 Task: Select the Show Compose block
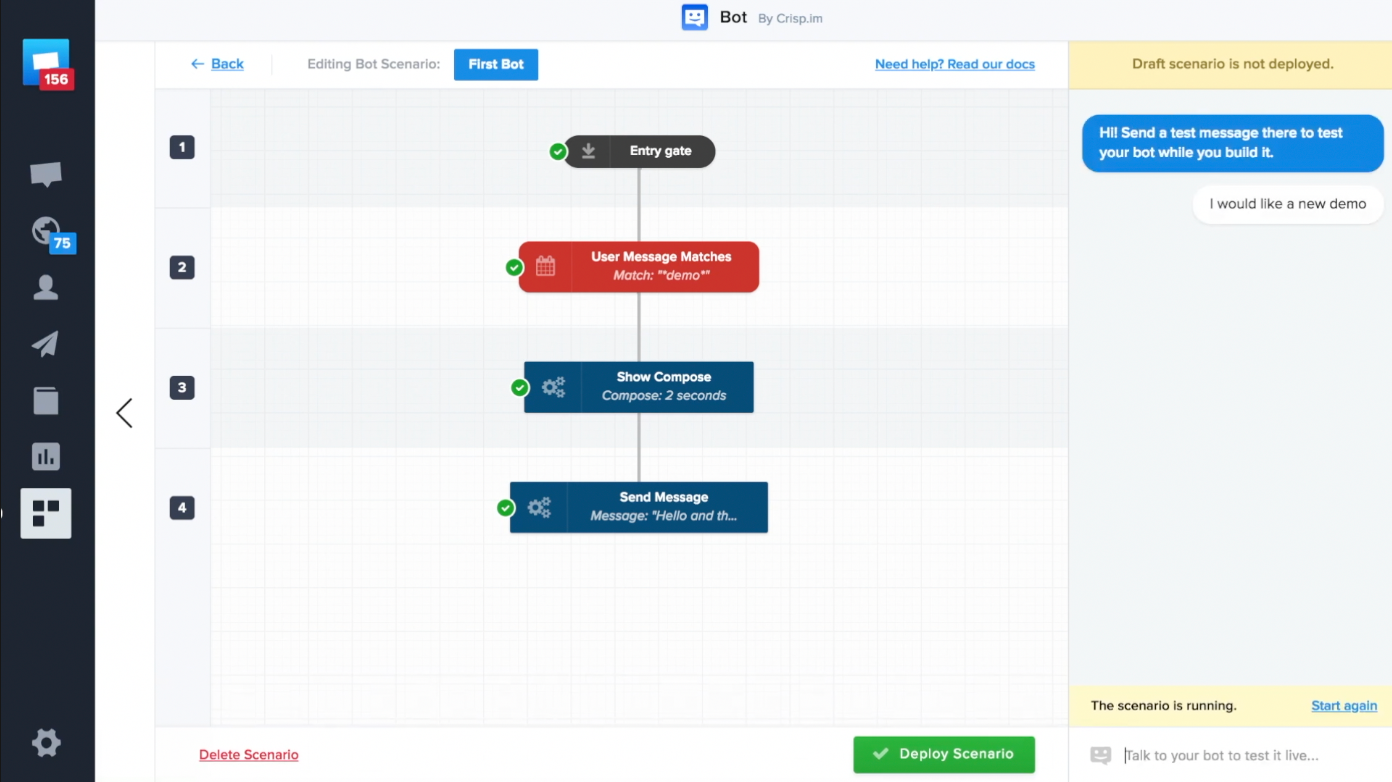[639, 387]
